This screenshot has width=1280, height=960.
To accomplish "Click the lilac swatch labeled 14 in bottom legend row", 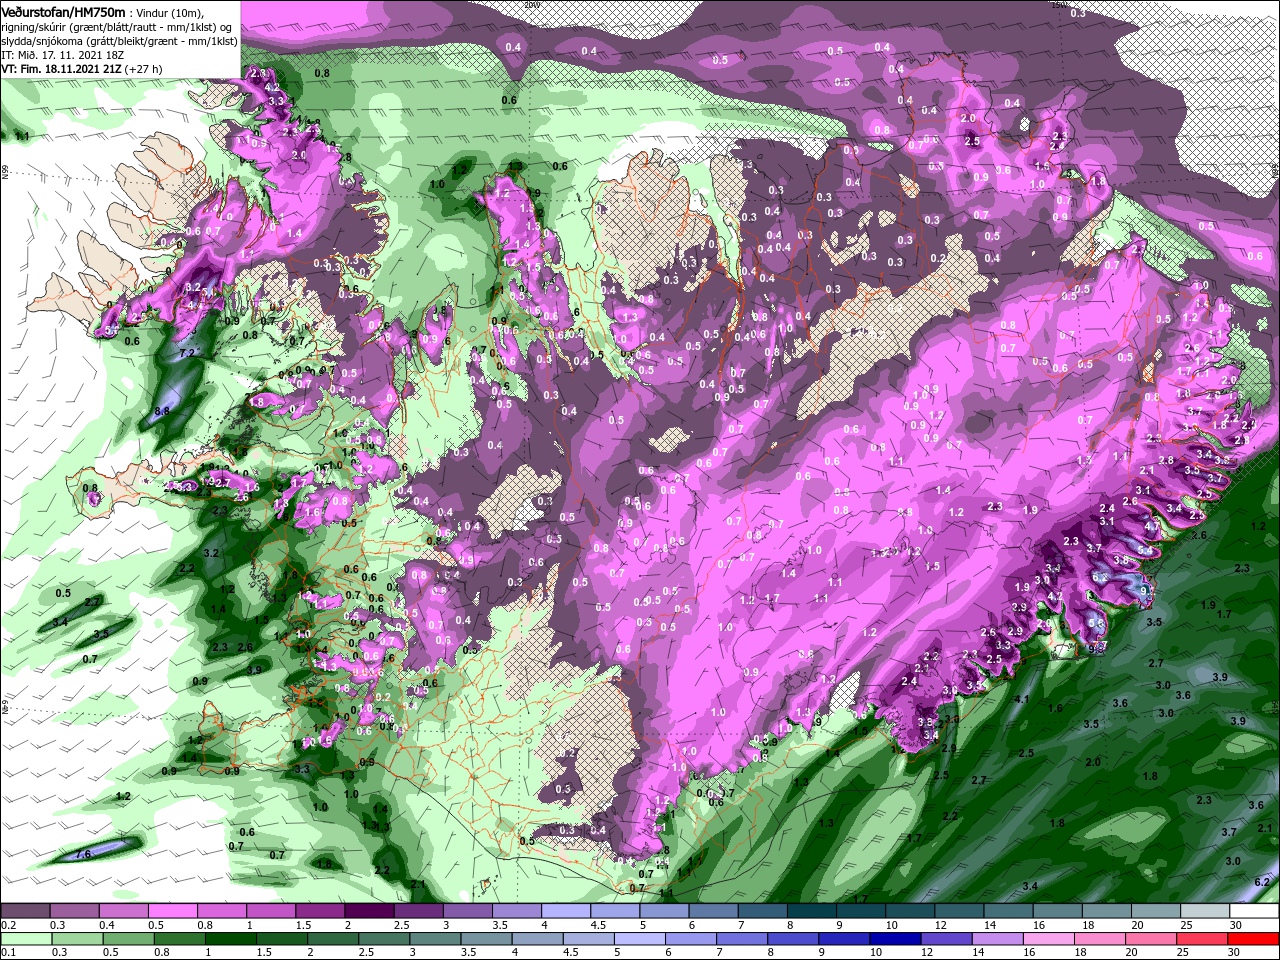I will (x=998, y=939).
